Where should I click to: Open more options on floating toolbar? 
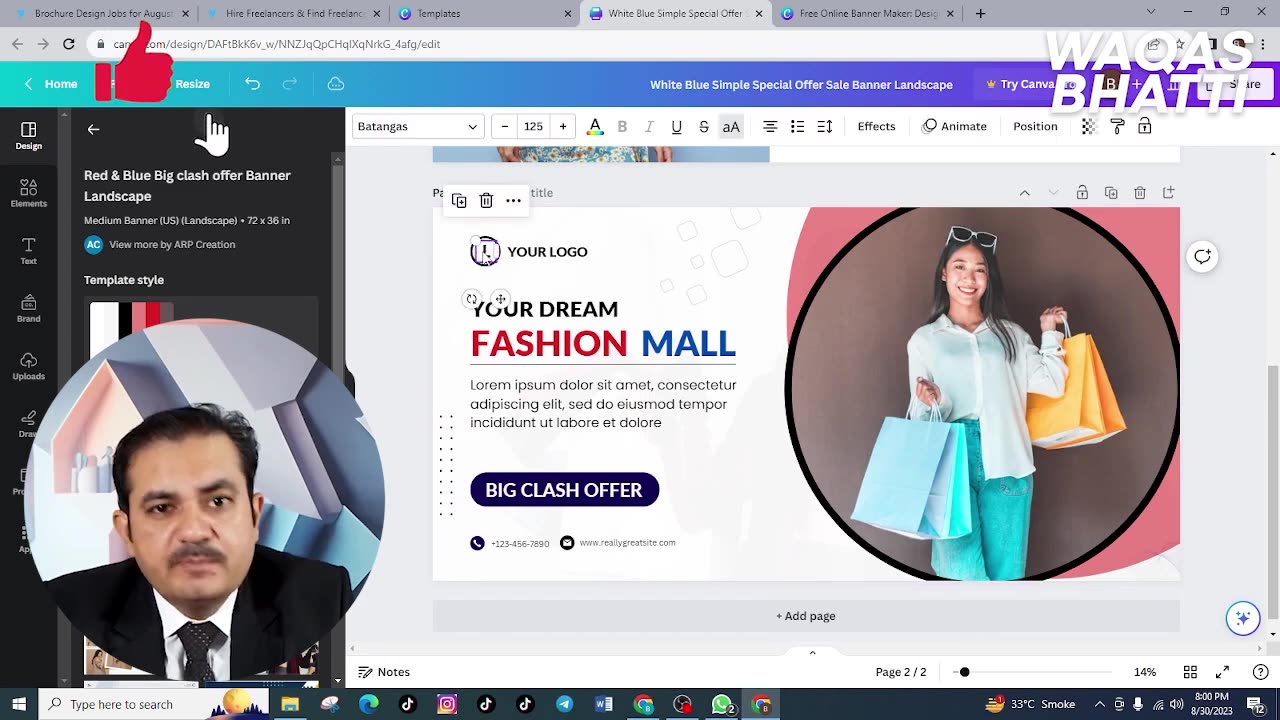513,201
